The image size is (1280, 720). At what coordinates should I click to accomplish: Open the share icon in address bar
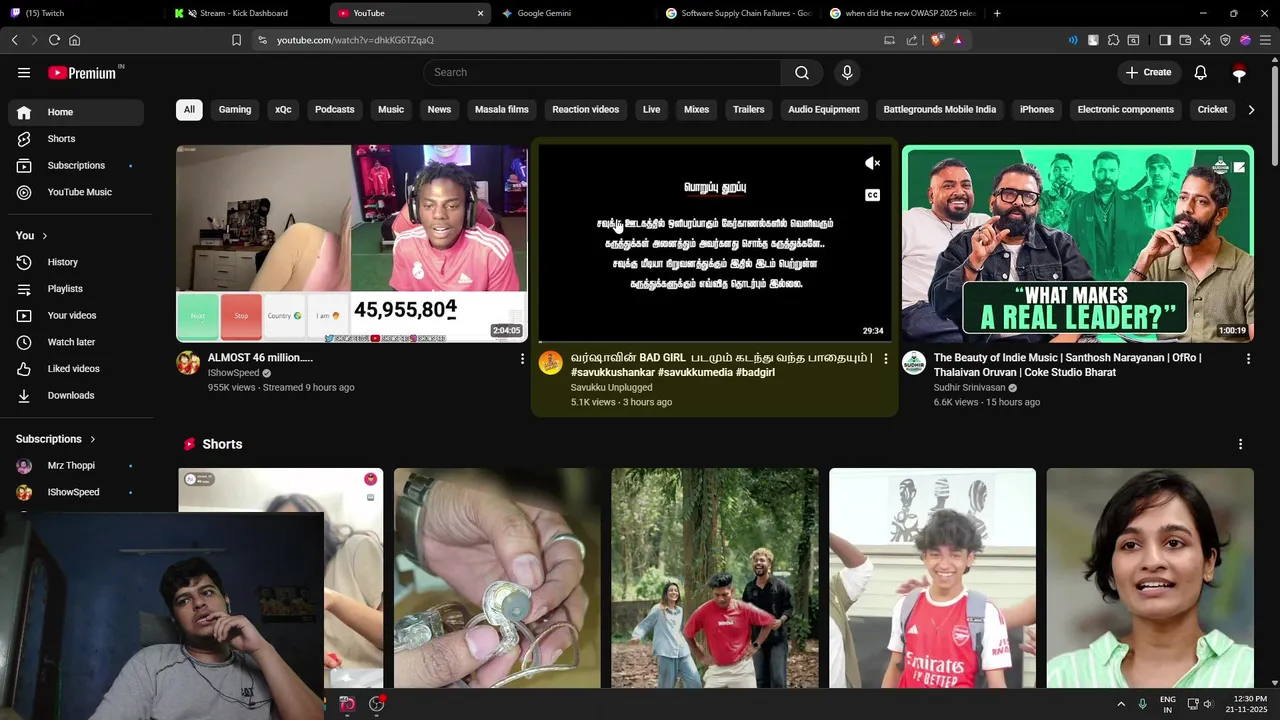tap(912, 40)
